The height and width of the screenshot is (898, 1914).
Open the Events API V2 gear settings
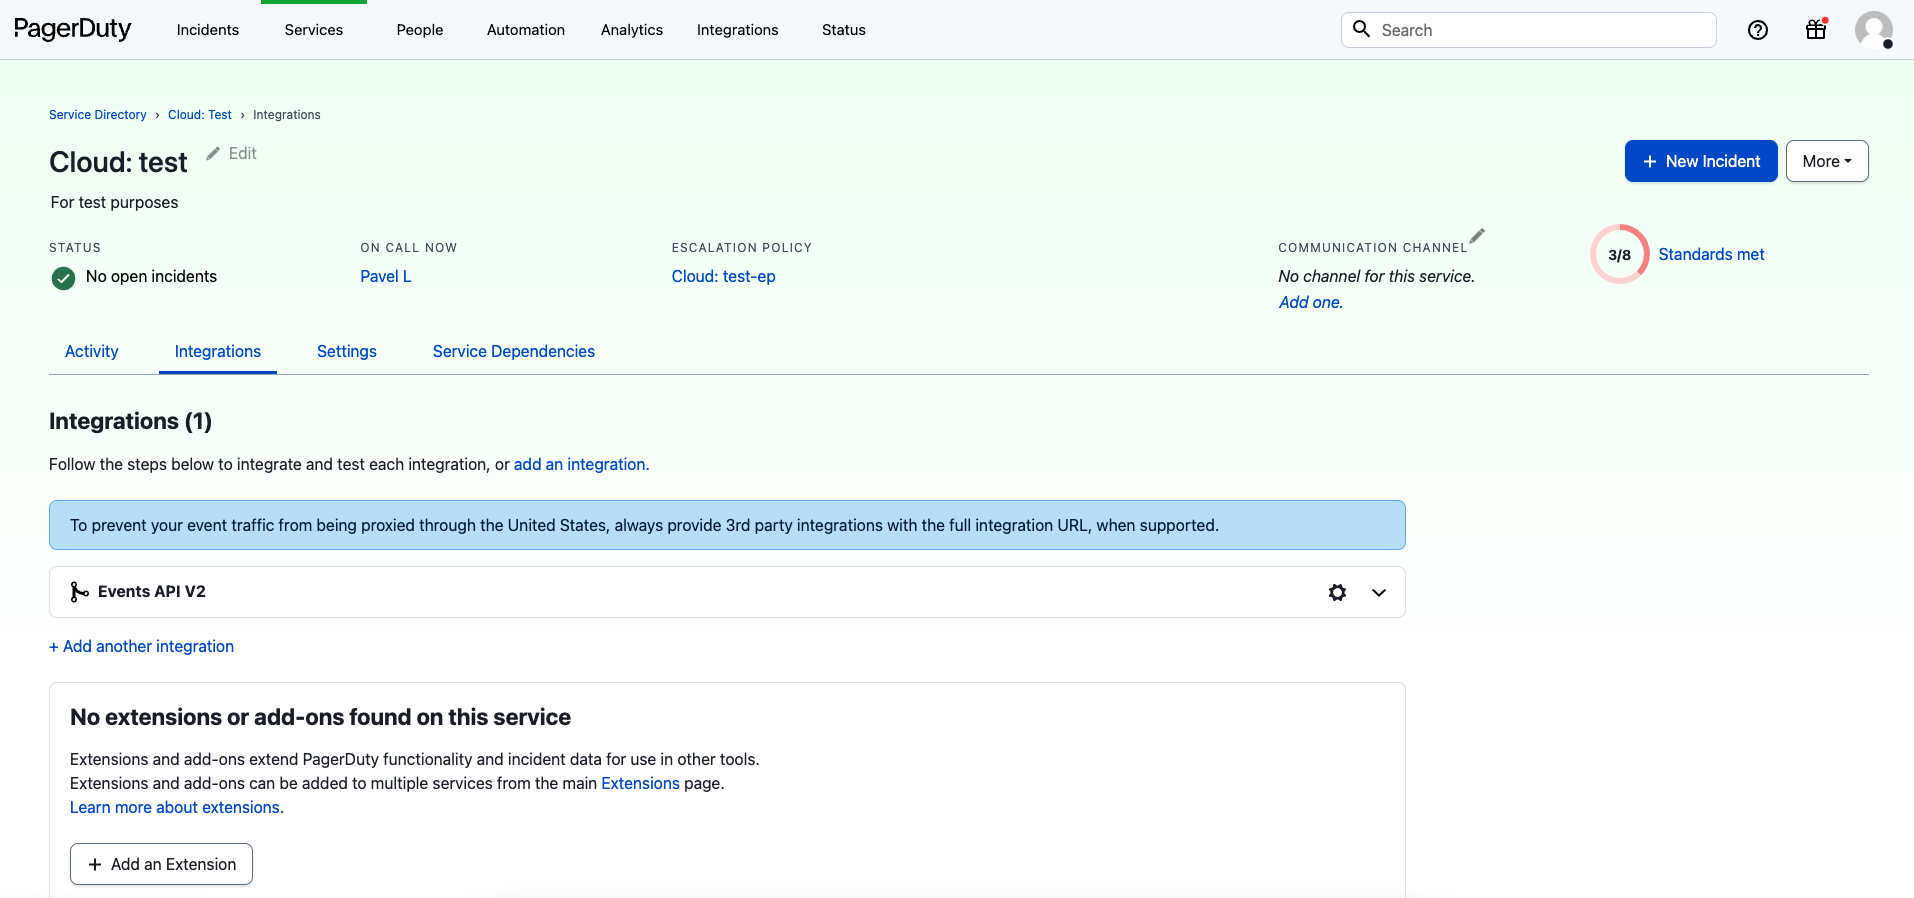[x=1337, y=592]
